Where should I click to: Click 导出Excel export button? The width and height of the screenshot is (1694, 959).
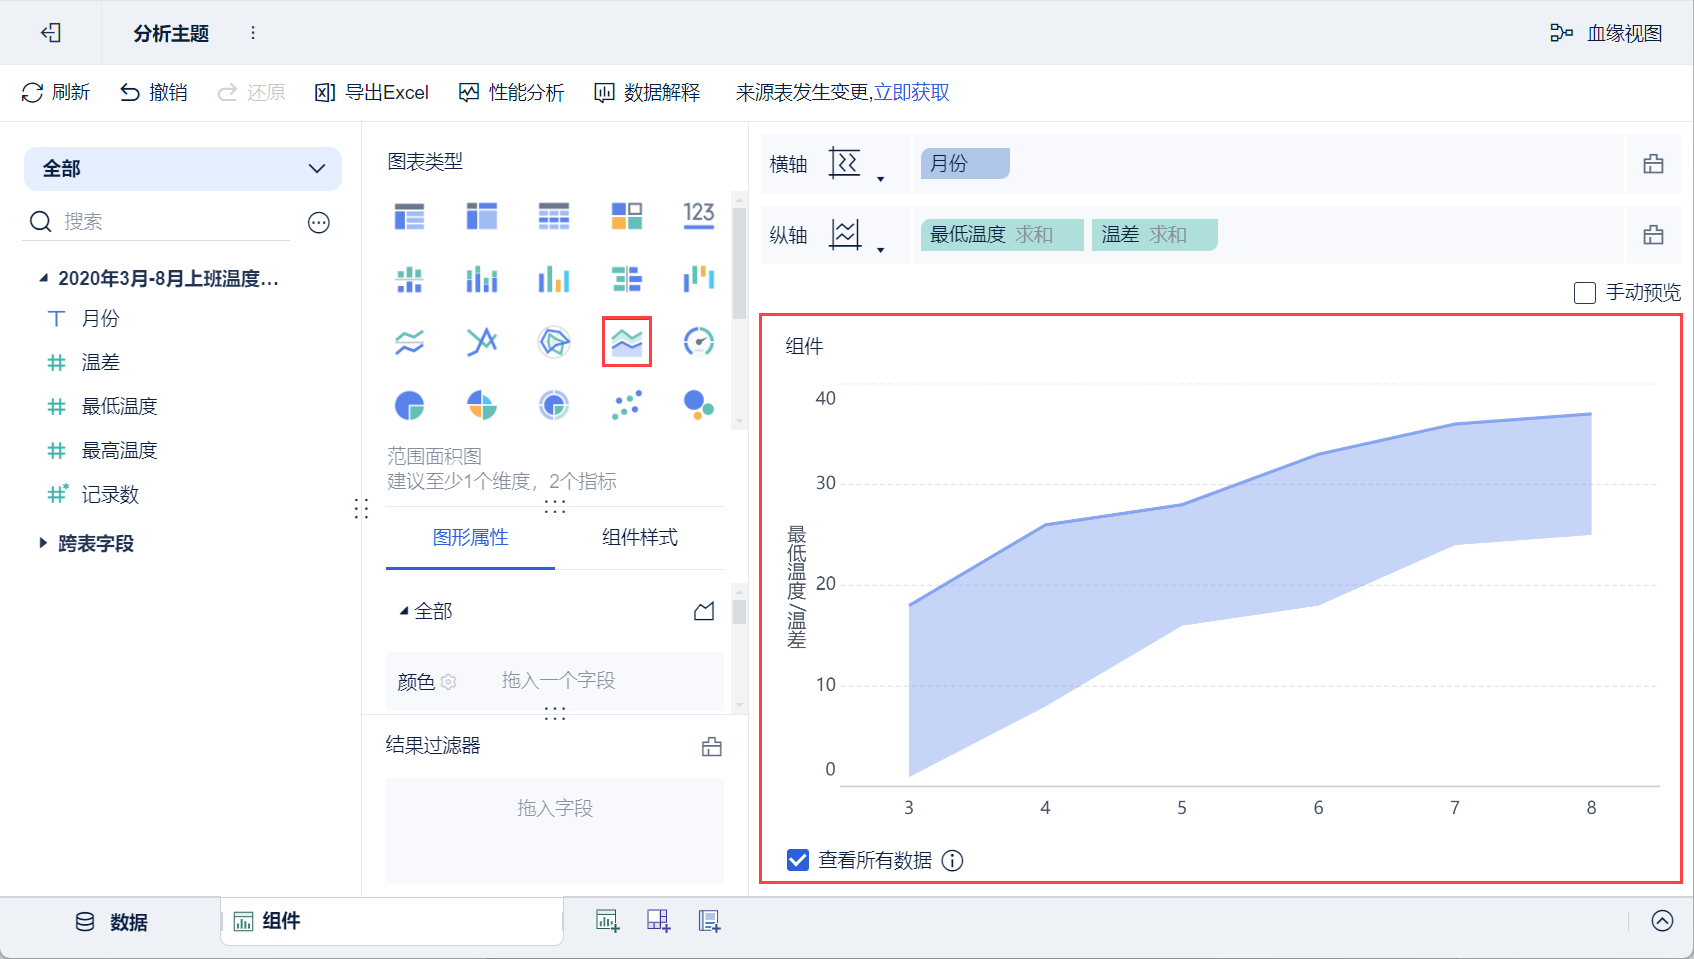(x=372, y=92)
